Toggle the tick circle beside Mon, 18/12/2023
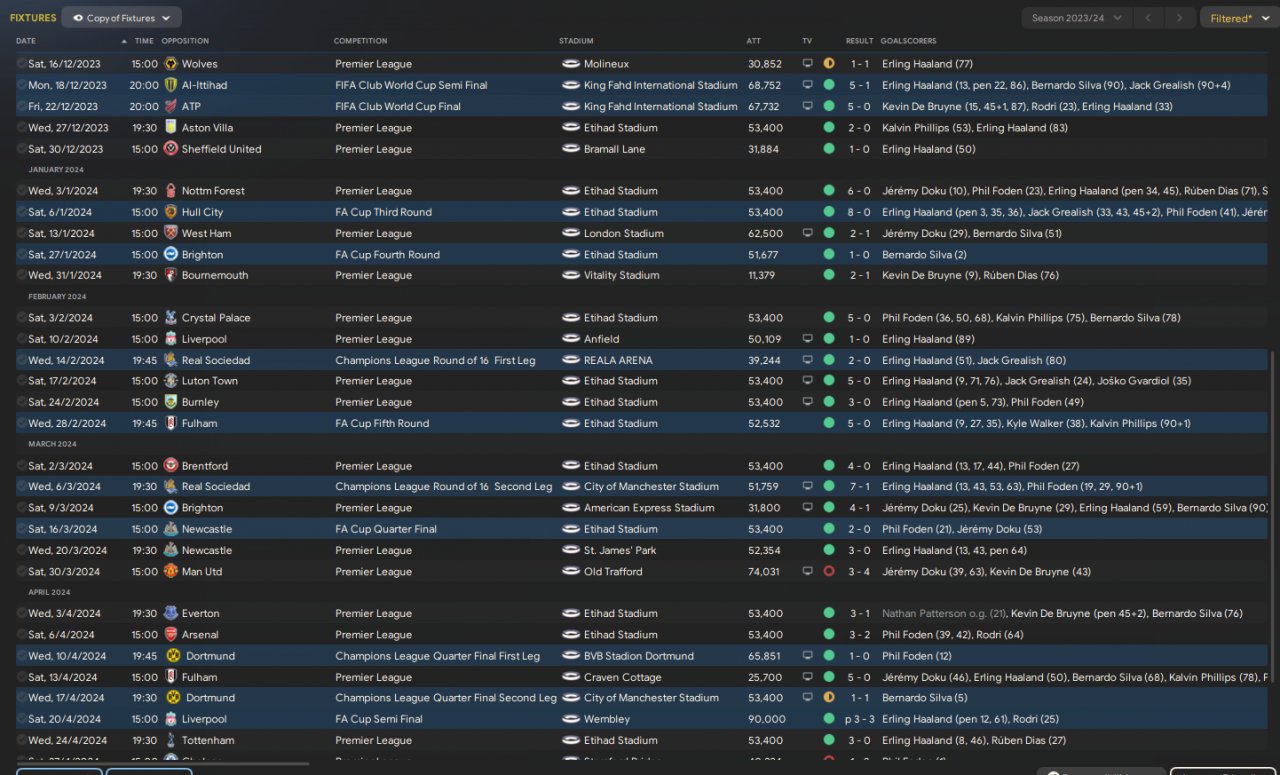This screenshot has width=1280, height=775. [x=22, y=85]
